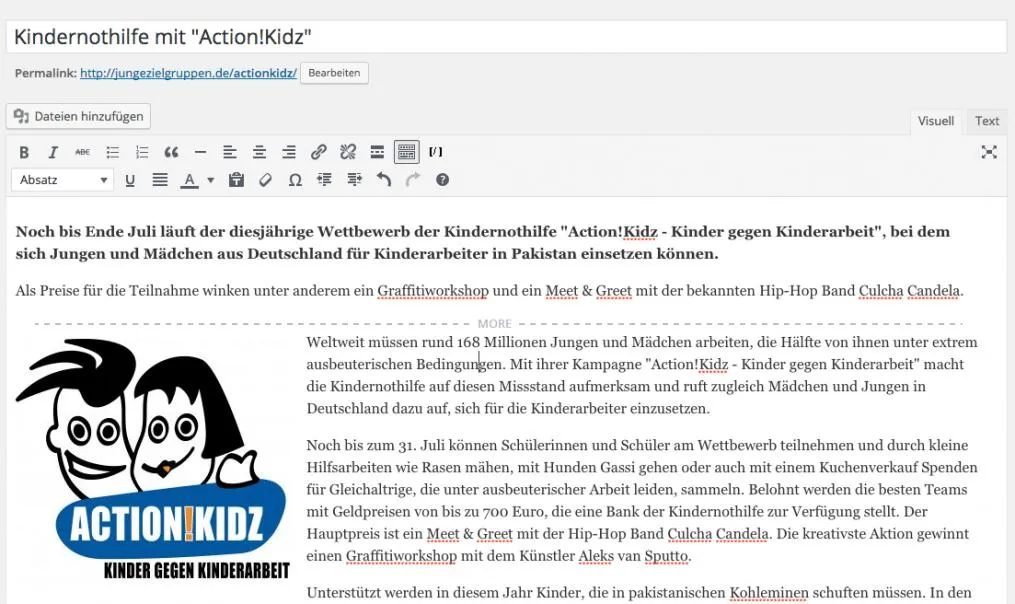The image size is (1015, 604).
Task: Open keyboard shortcuts help icon
Action: 442,180
